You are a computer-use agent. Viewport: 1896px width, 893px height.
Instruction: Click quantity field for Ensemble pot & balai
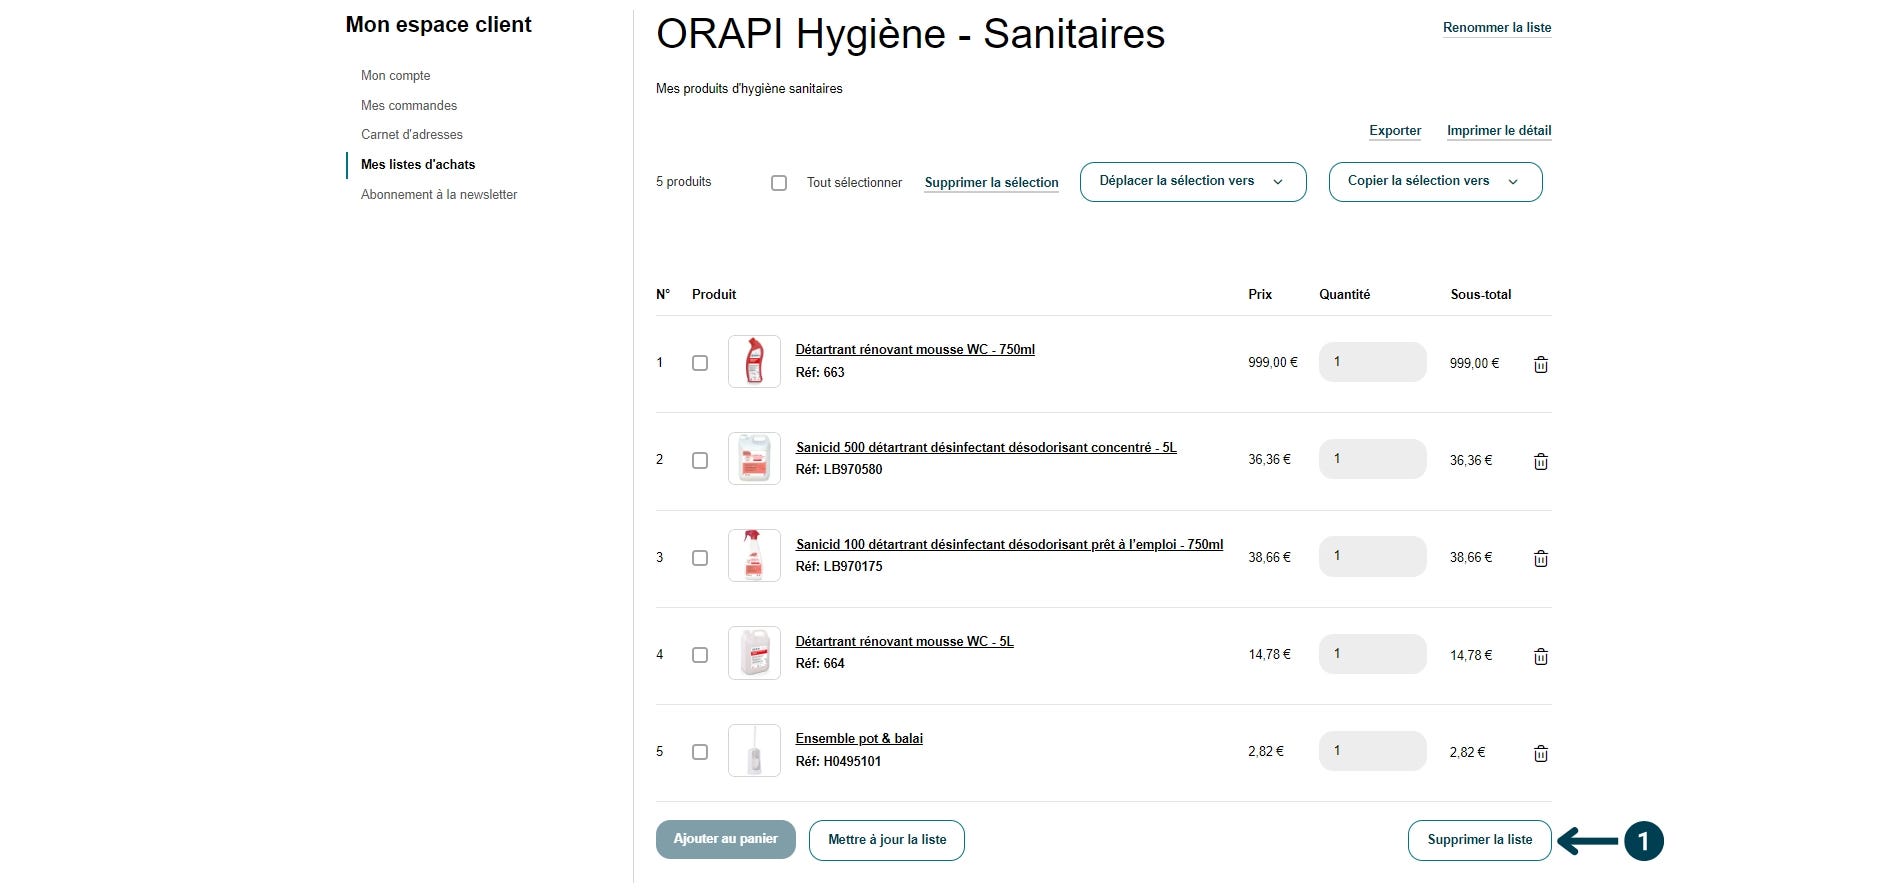[1372, 751]
